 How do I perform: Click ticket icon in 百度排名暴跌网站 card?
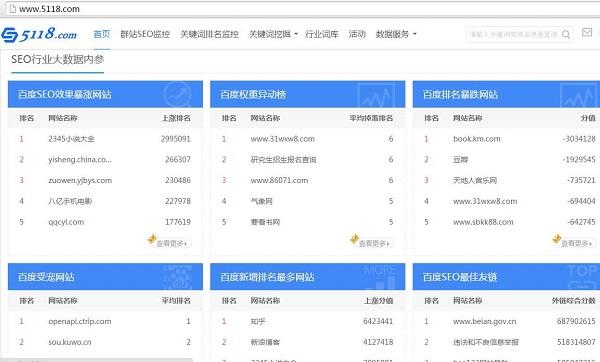(x=556, y=239)
